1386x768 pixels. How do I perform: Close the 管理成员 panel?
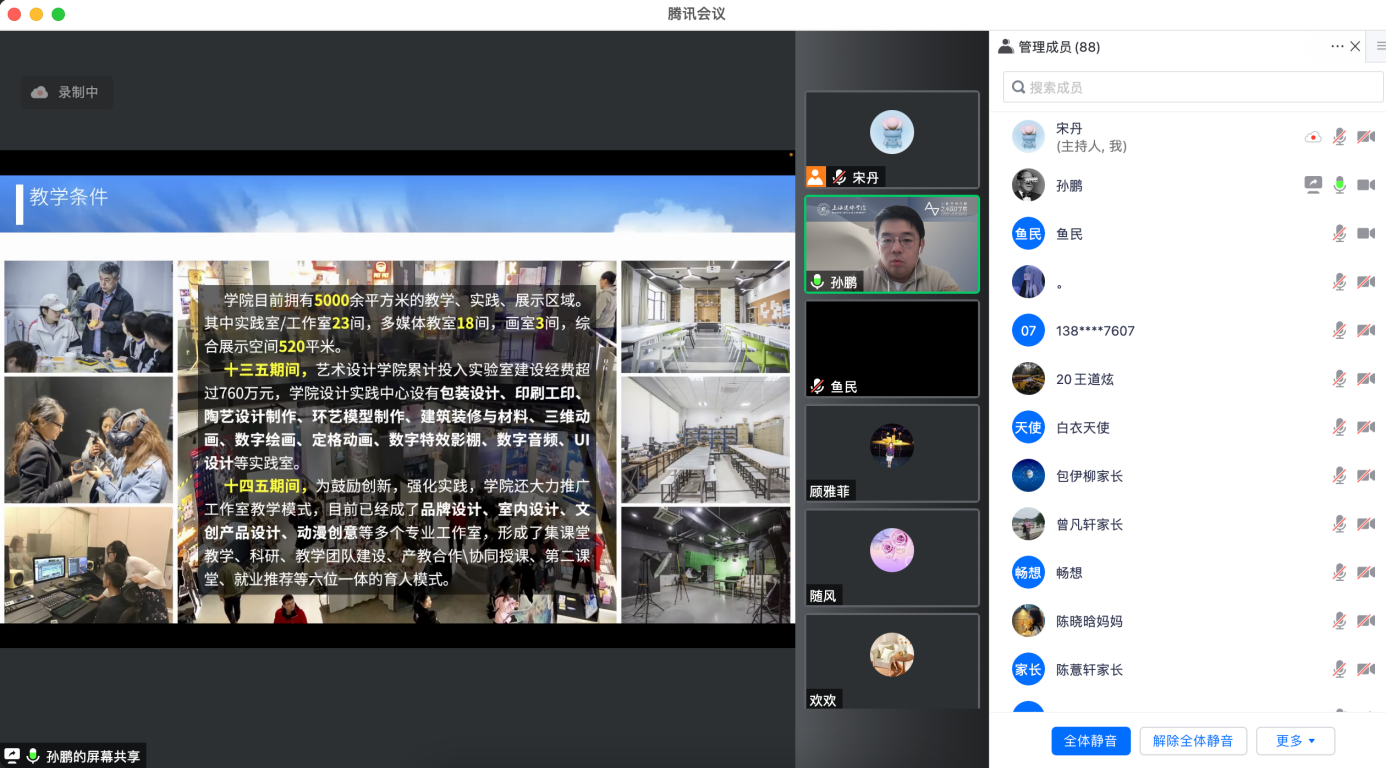(1355, 47)
